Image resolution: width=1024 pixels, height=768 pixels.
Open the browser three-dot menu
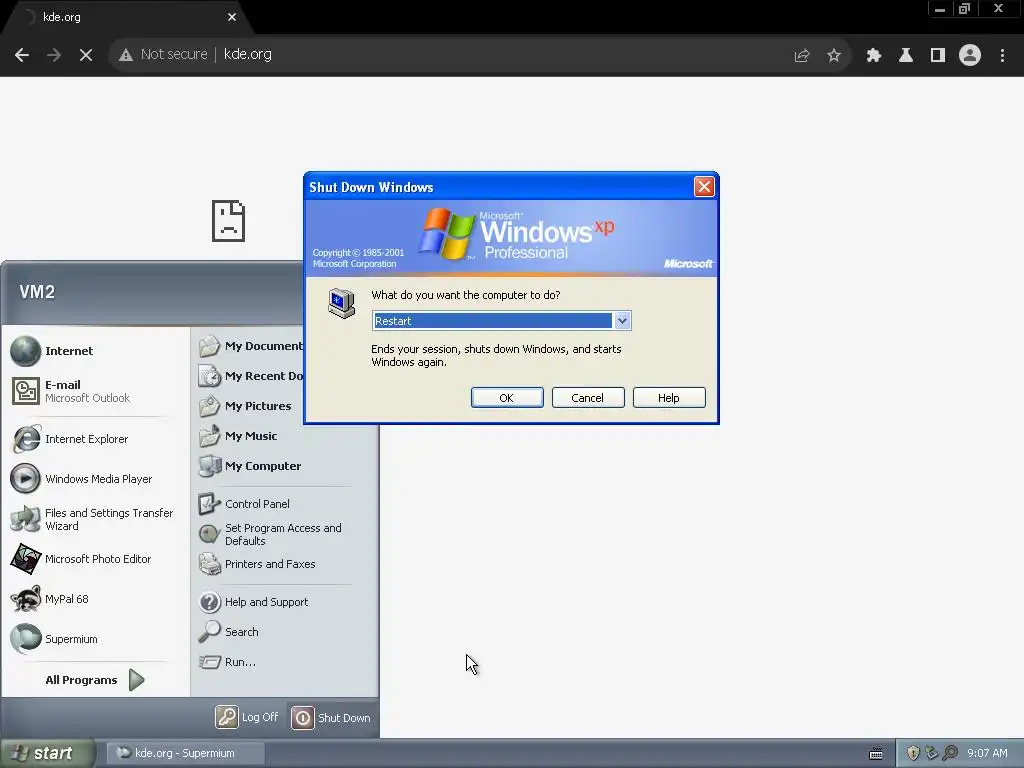pos(1002,55)
